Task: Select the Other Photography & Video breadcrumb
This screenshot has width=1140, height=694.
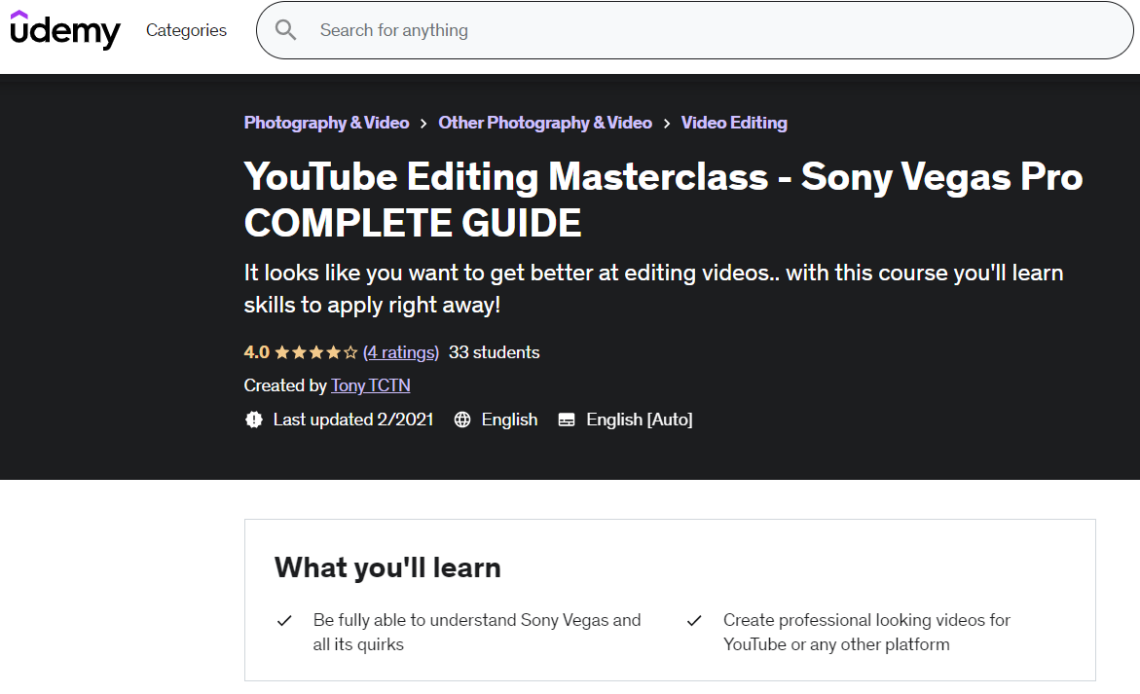Action: tap(545, 122)
